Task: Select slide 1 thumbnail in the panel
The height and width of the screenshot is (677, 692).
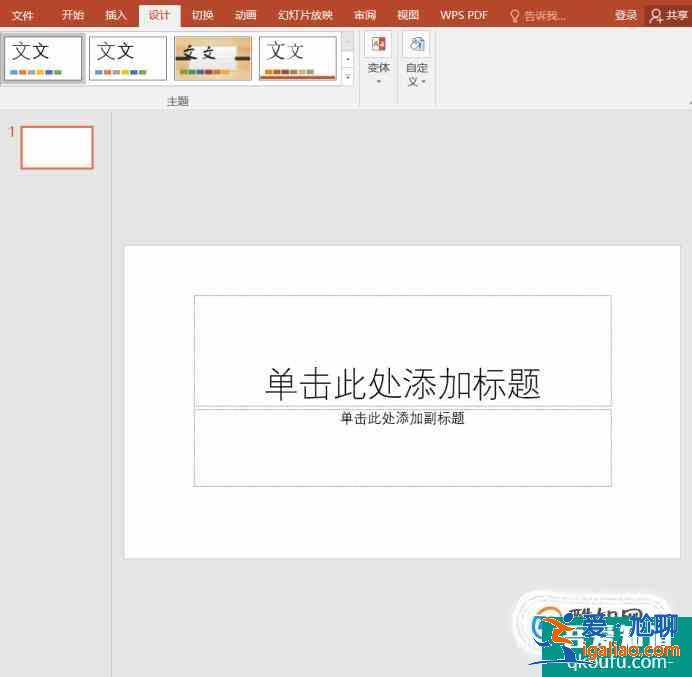Action: click(57, 148)
